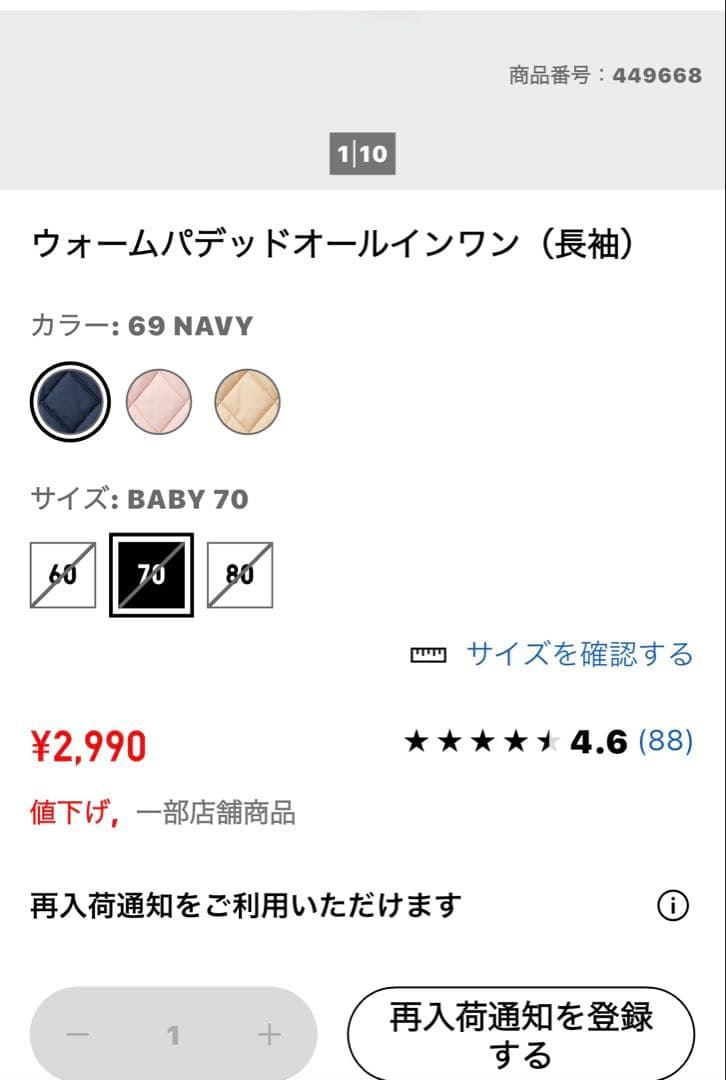Click the 1|10 image counter badge
Image resolution: width=726 pixels, height=1080 pixels.
click(362, 154)
